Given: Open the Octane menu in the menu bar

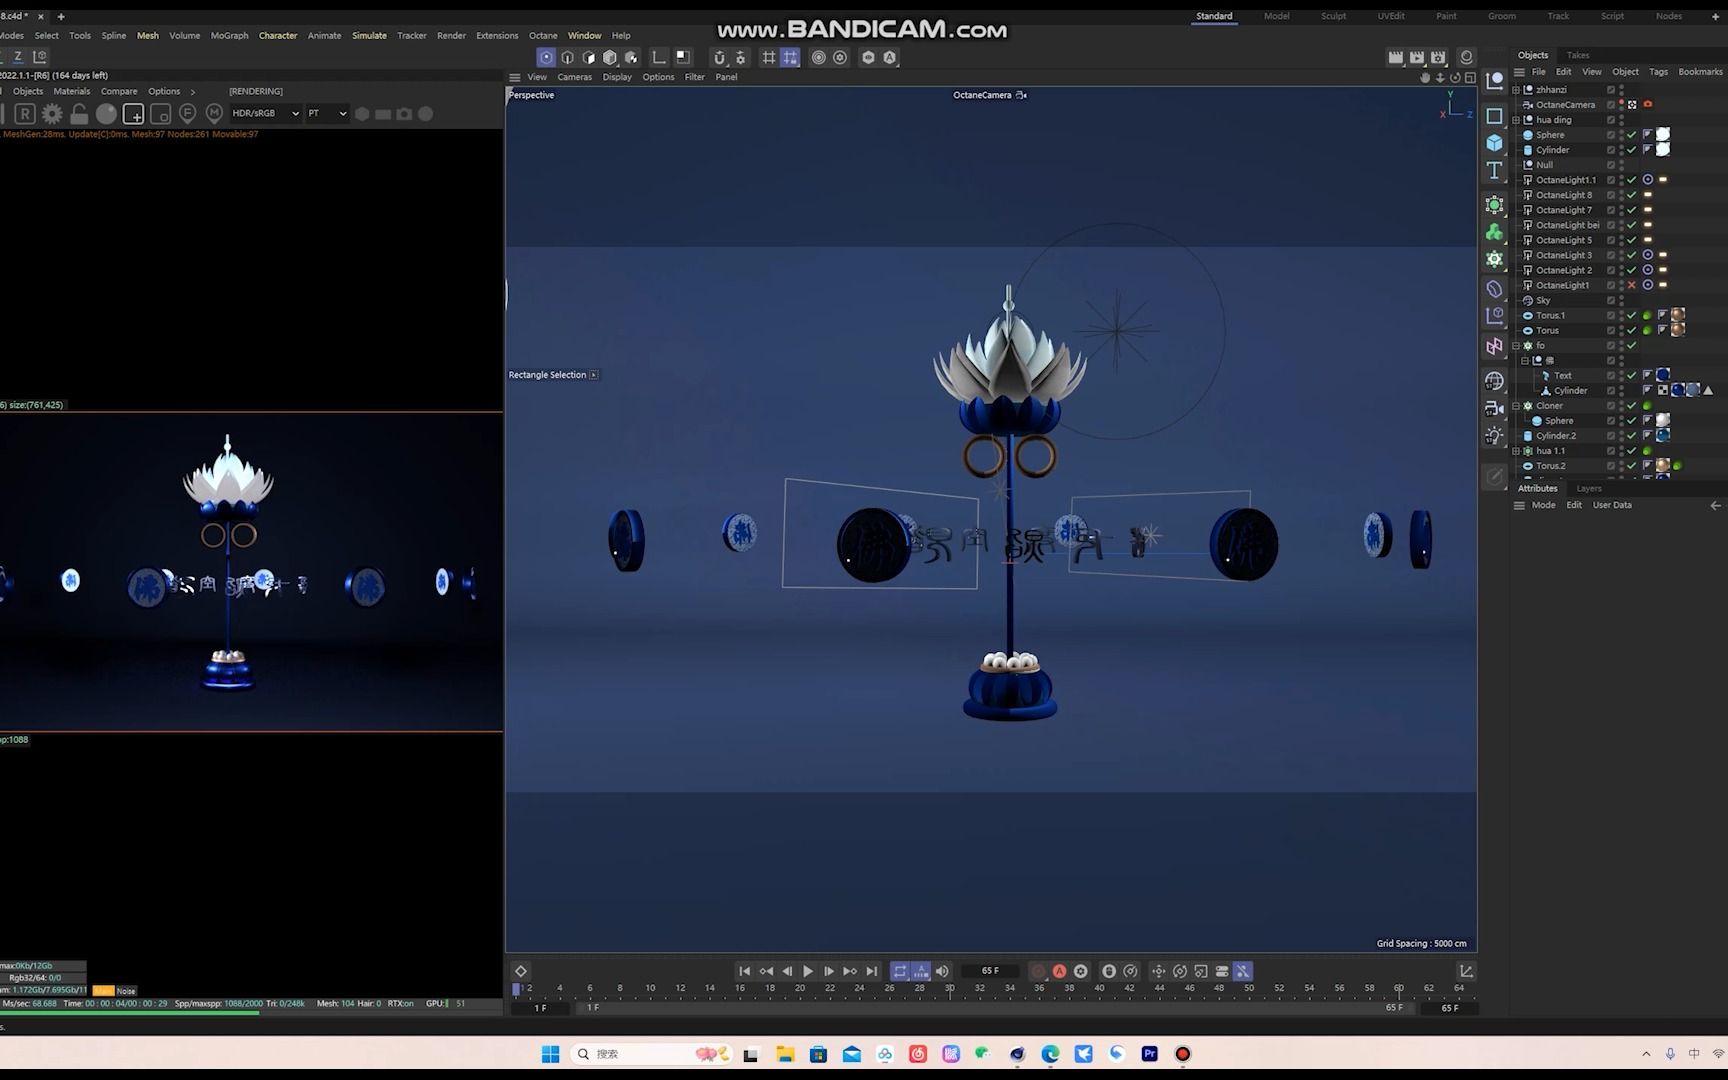Looking at the screenshot, I should pyautogui.click(x=543, y=35).
